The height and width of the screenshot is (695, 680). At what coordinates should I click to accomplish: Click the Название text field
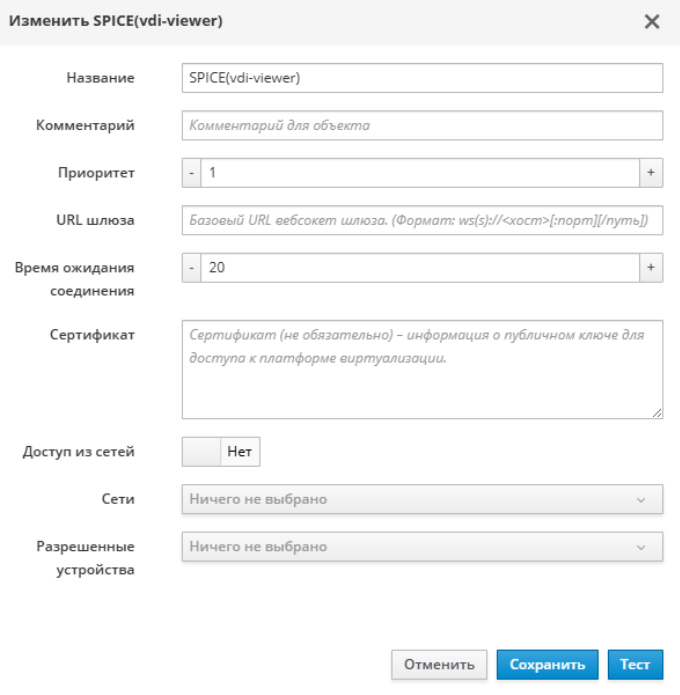422,78
